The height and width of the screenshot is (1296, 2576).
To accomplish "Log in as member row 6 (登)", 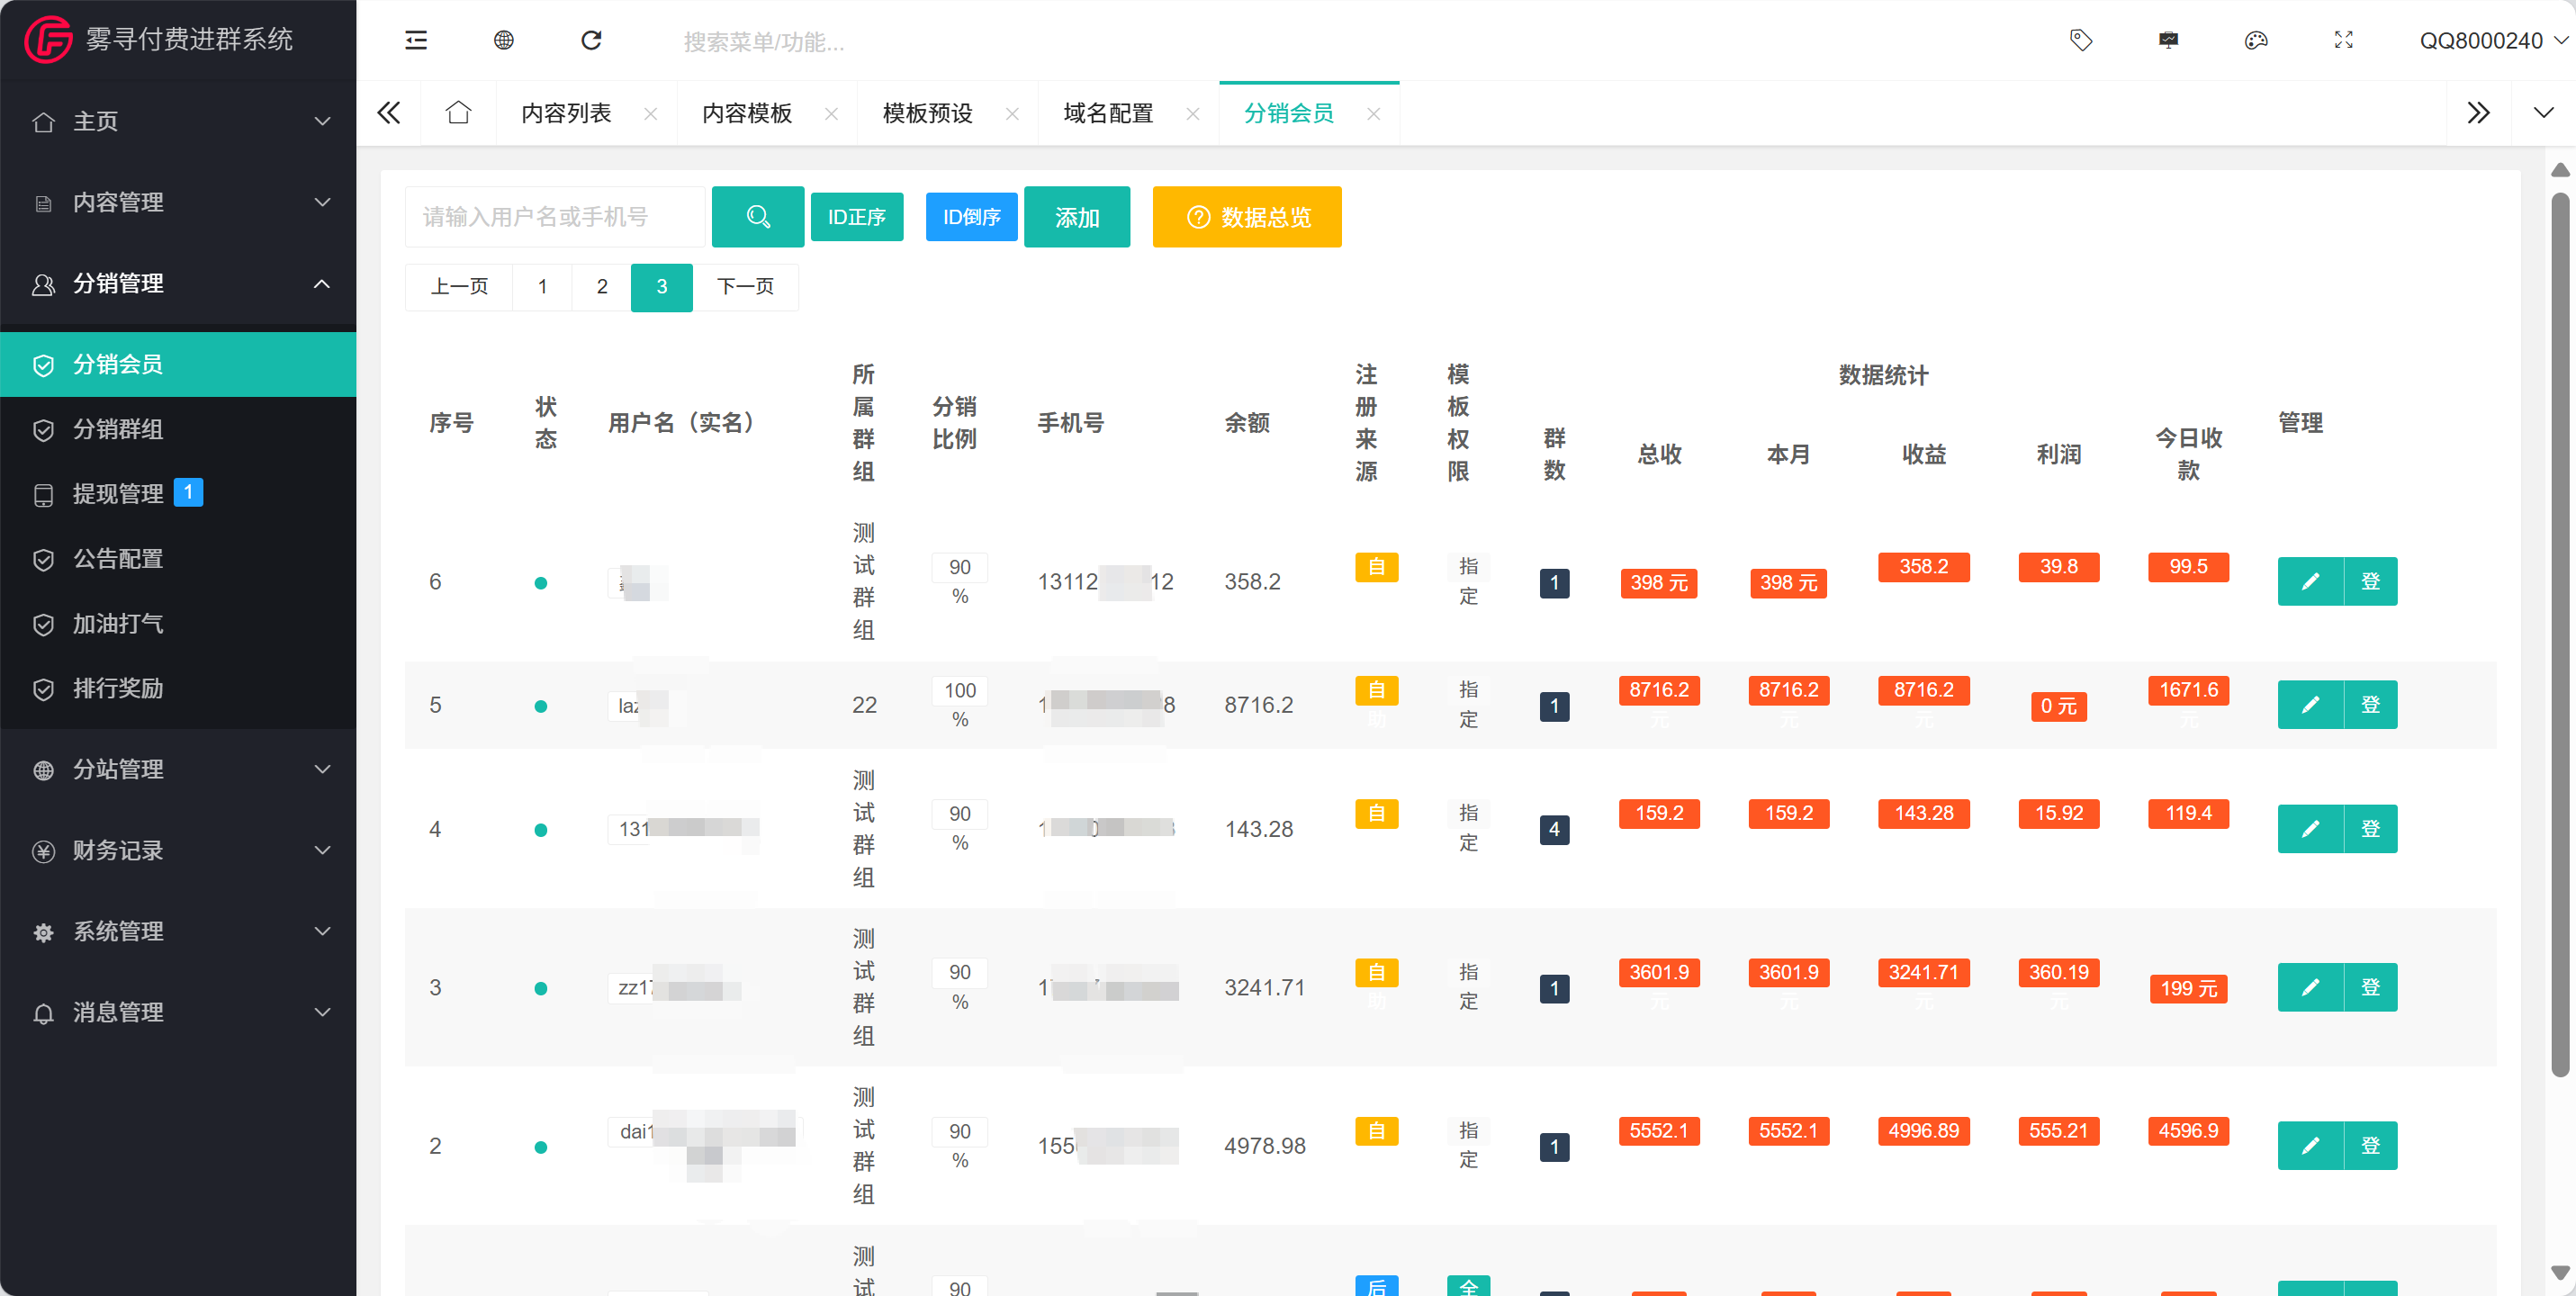I will click(x=2371, y=581).
